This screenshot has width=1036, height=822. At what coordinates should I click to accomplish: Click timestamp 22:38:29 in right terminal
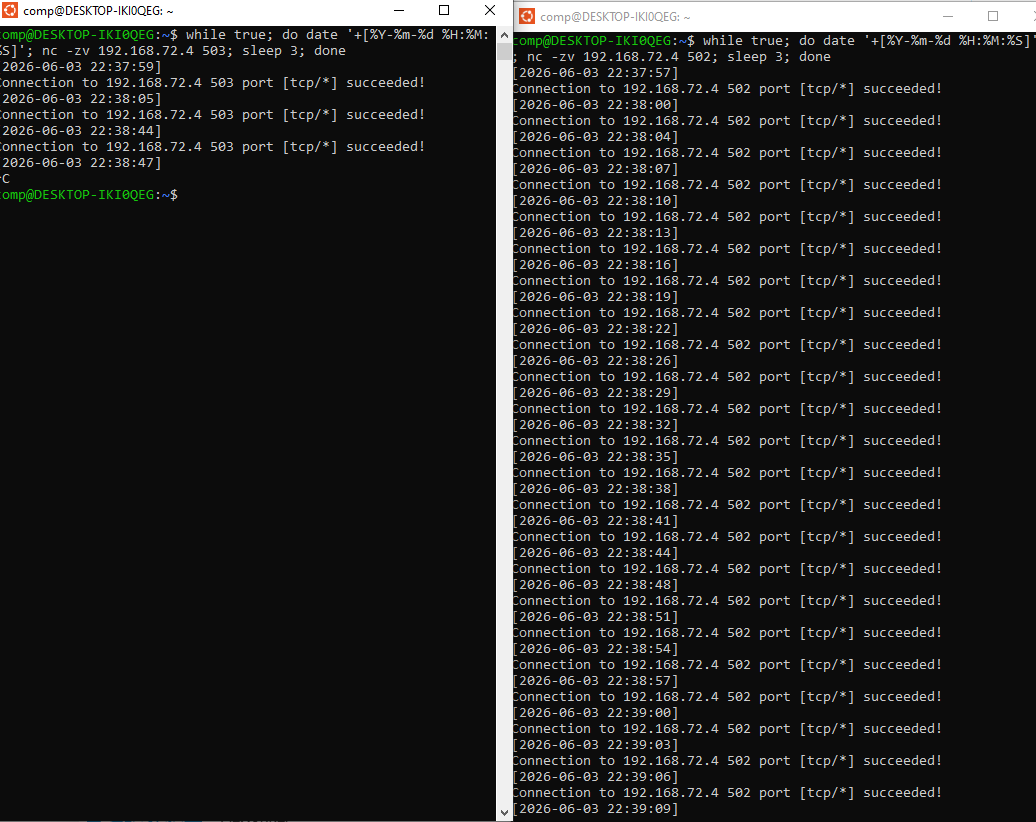click(x=596, y=392)
